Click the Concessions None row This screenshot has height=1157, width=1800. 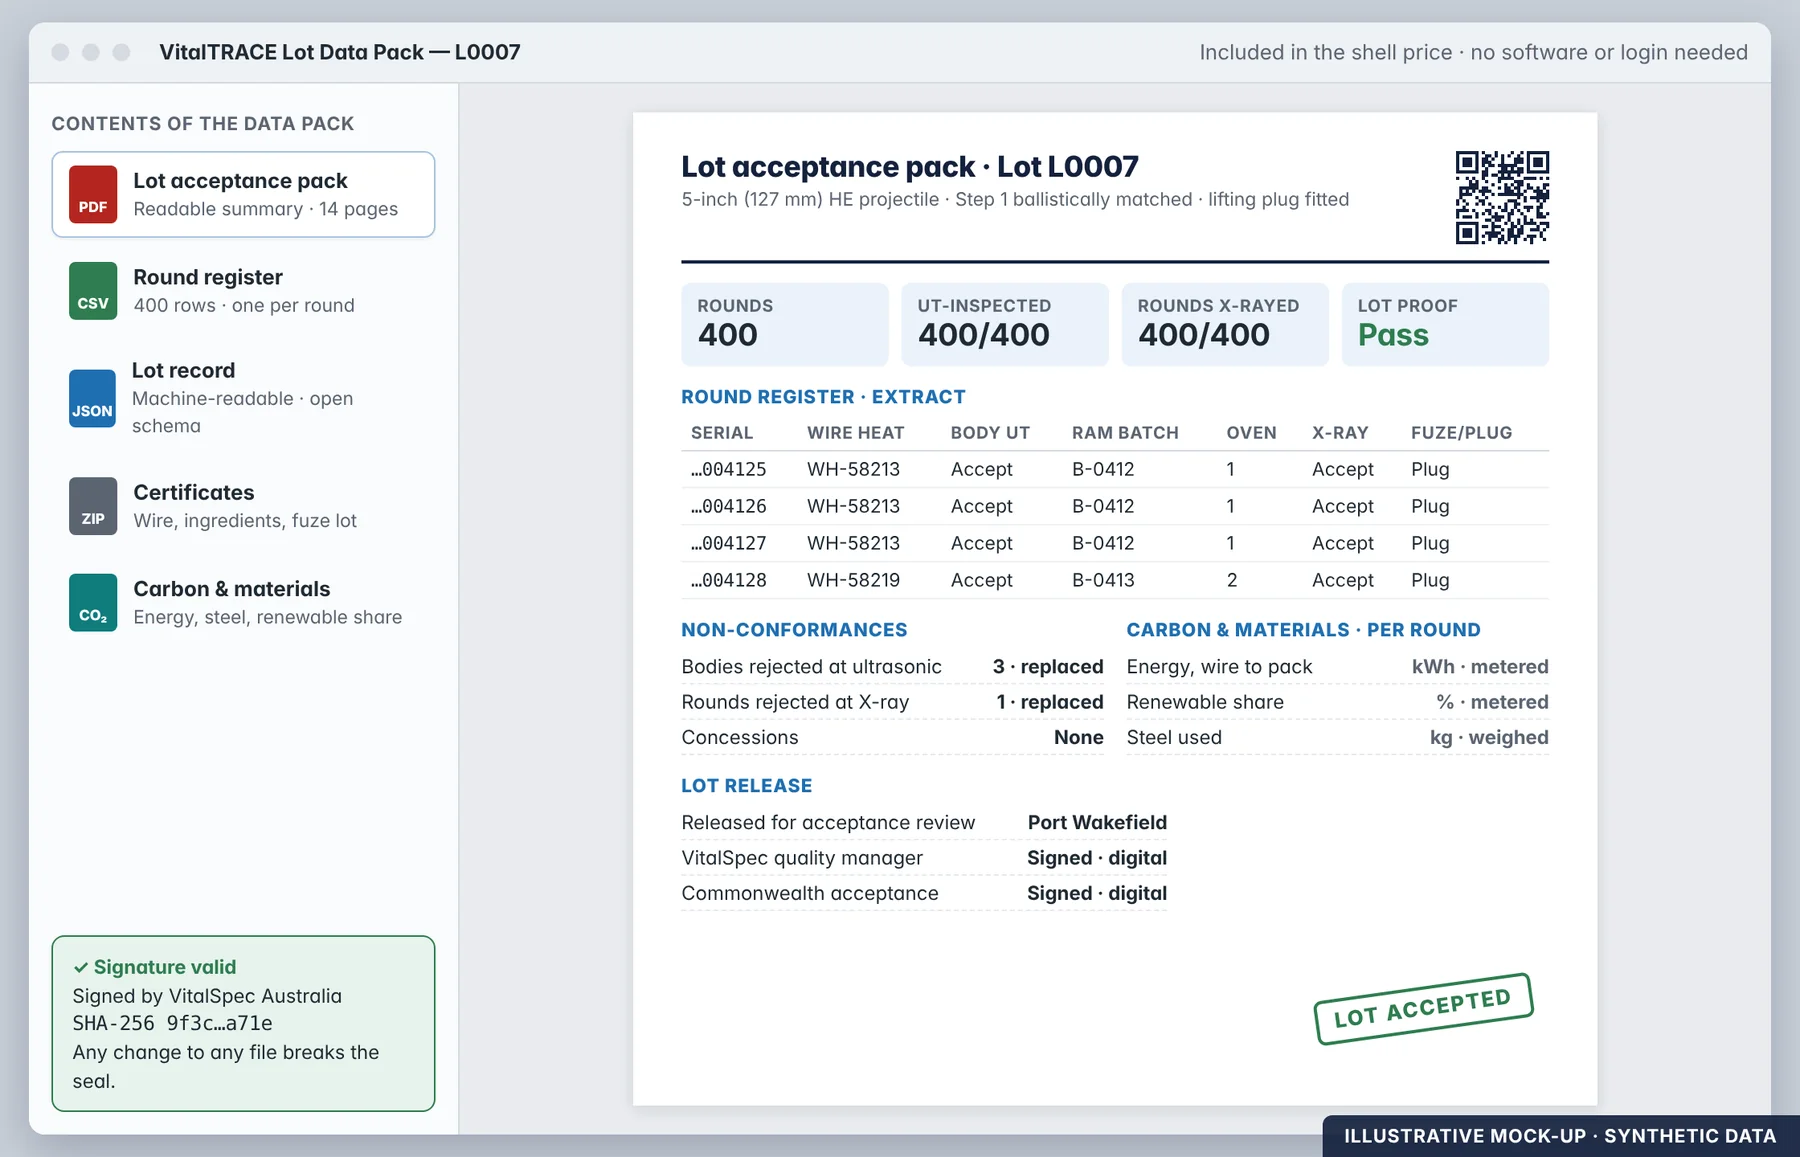click(892, 737)
